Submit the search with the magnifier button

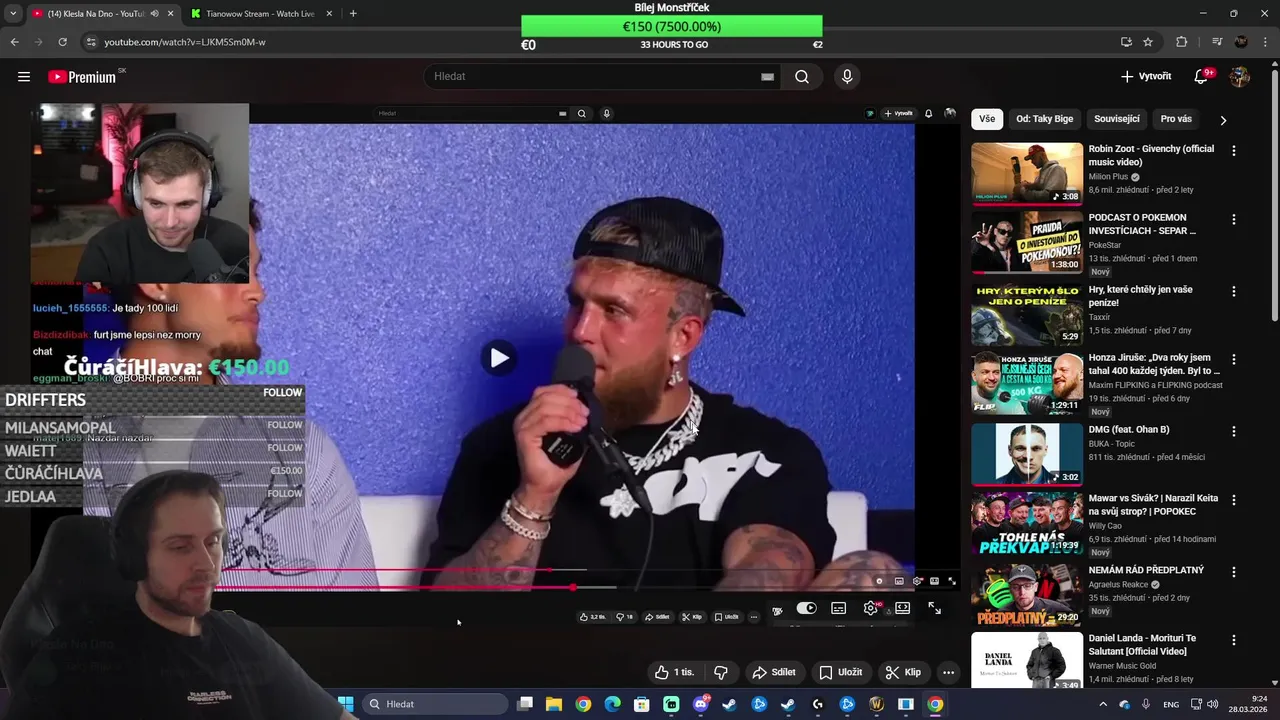click(802, 77)
